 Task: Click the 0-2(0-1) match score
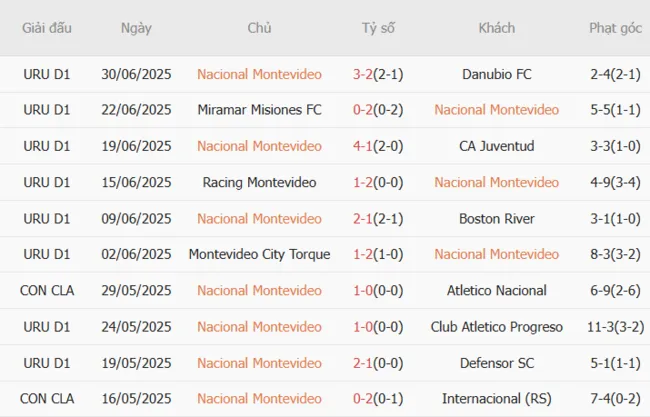tap(378, 399)
